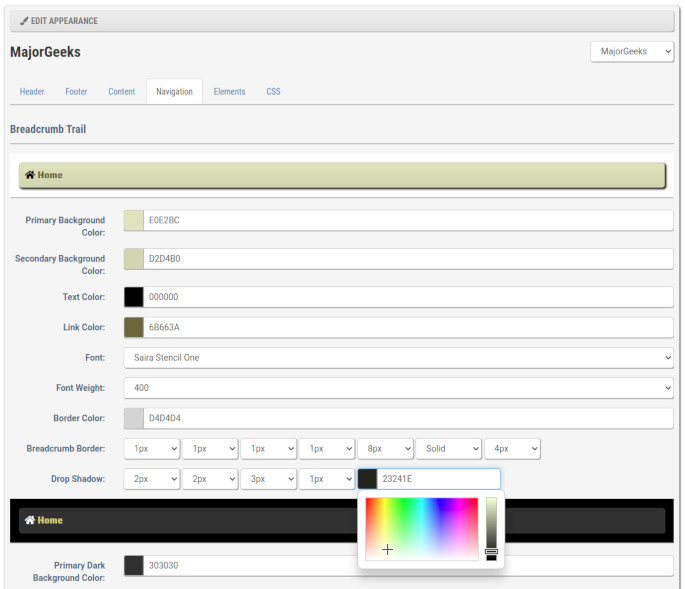
Task: Click the Primary Background Color swatch
Action: click(x=134, y=220)
